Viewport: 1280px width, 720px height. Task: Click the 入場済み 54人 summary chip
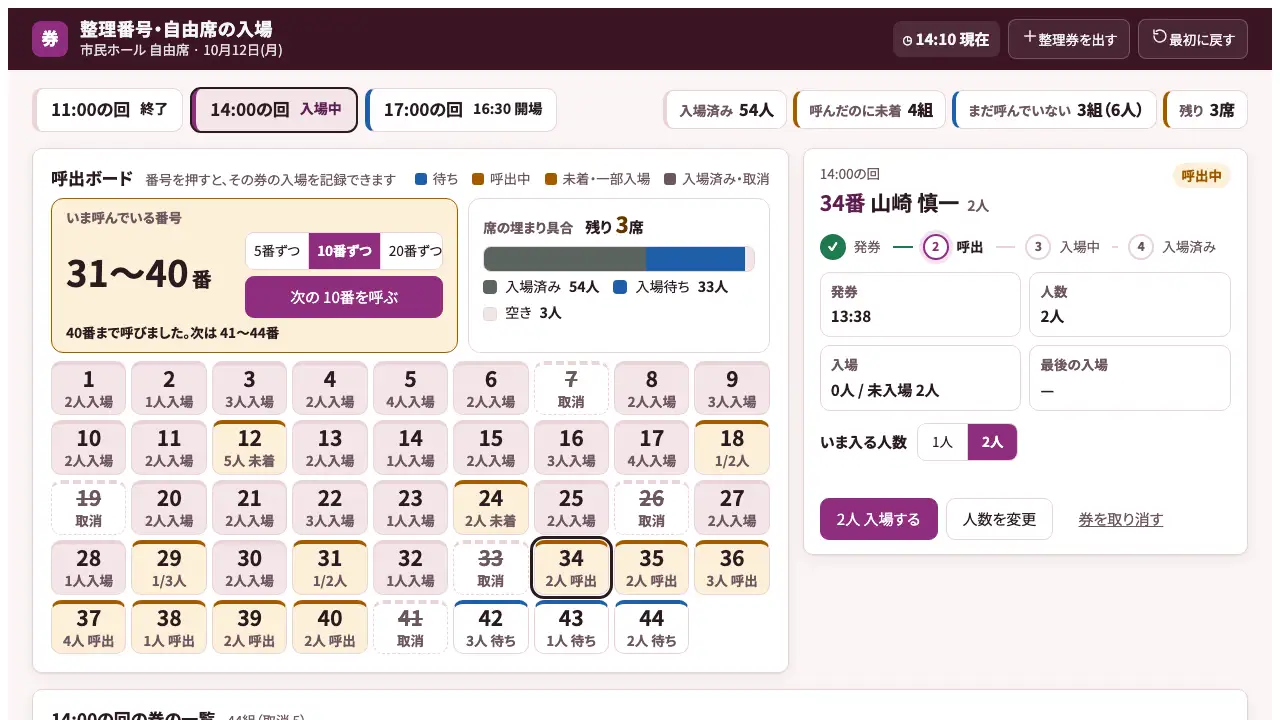point(725,110)
